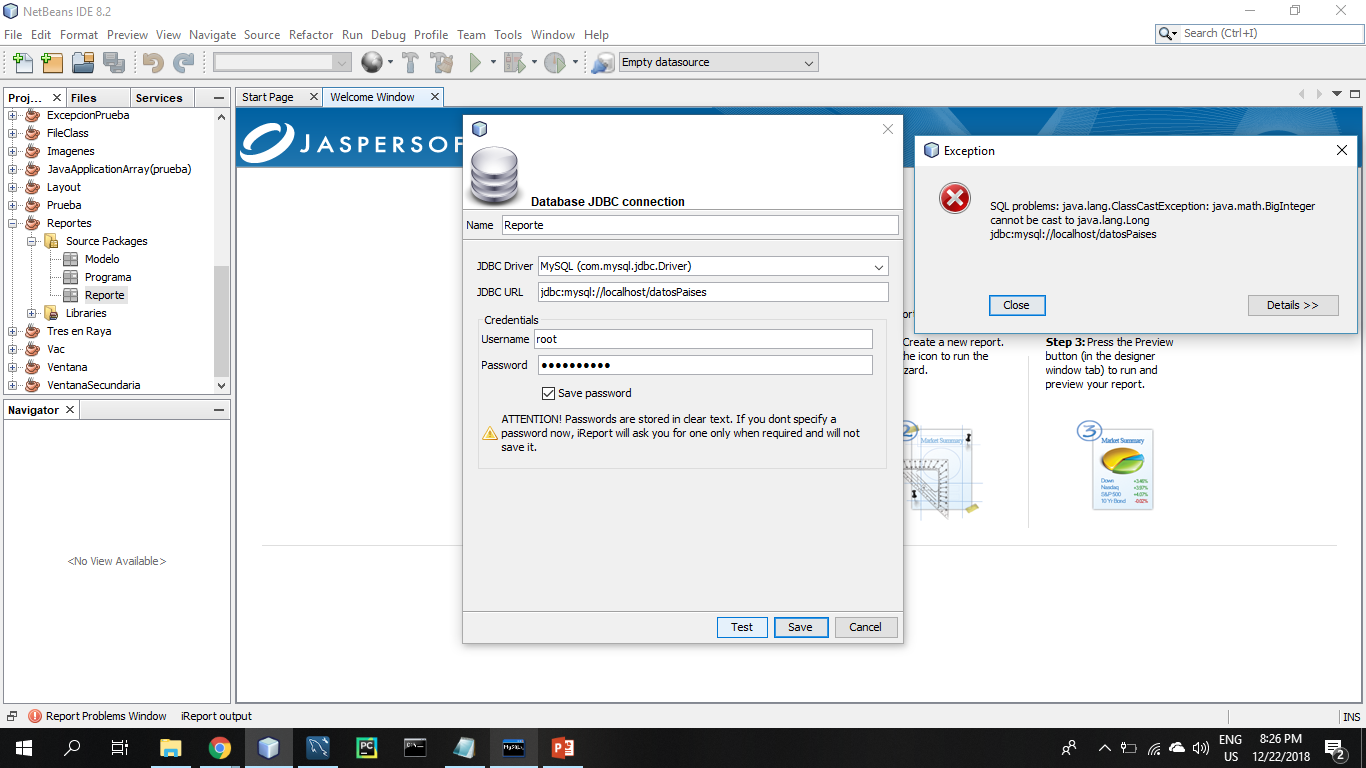Open PyCharm from the taskbar
This screenshot has height=768, width=1366.
pos(367,748)
